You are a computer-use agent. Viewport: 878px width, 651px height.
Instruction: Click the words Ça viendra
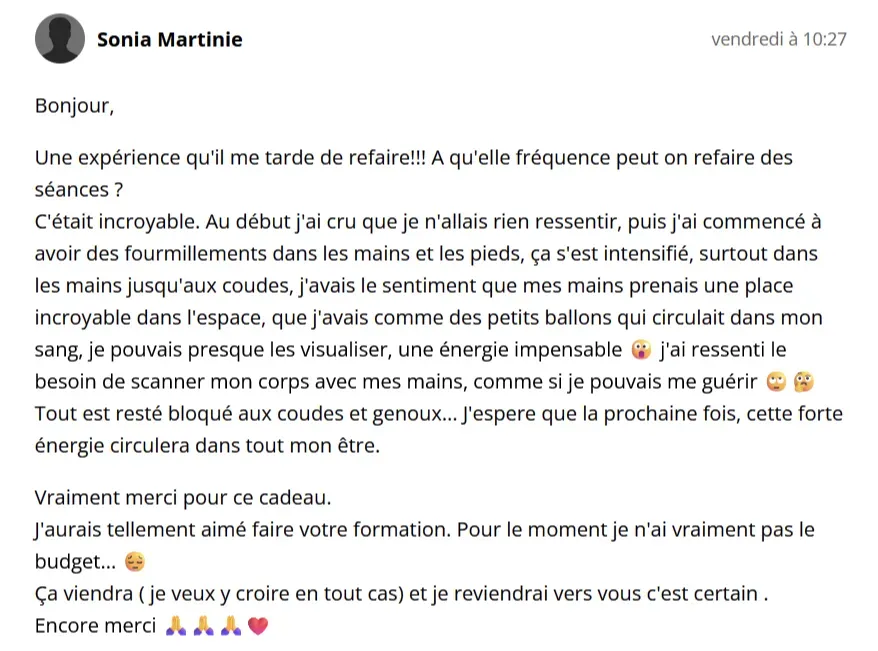click(x=84, y=593)
